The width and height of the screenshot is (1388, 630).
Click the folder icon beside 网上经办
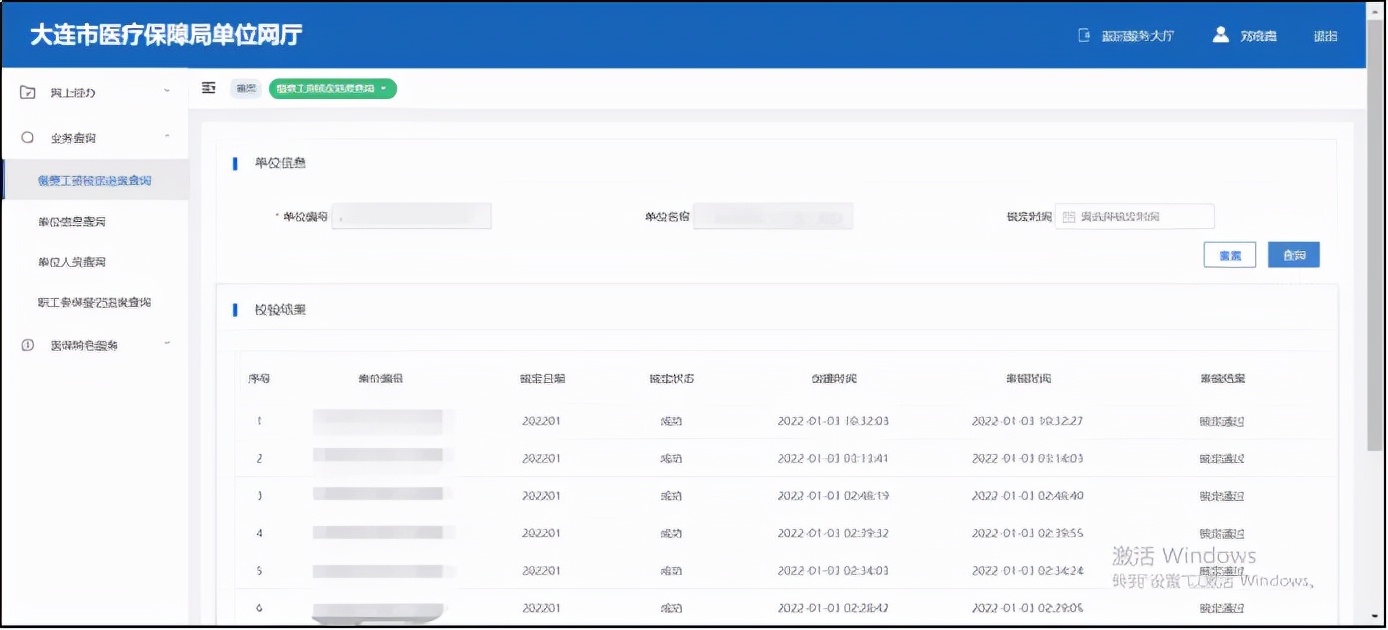point(28,92)
